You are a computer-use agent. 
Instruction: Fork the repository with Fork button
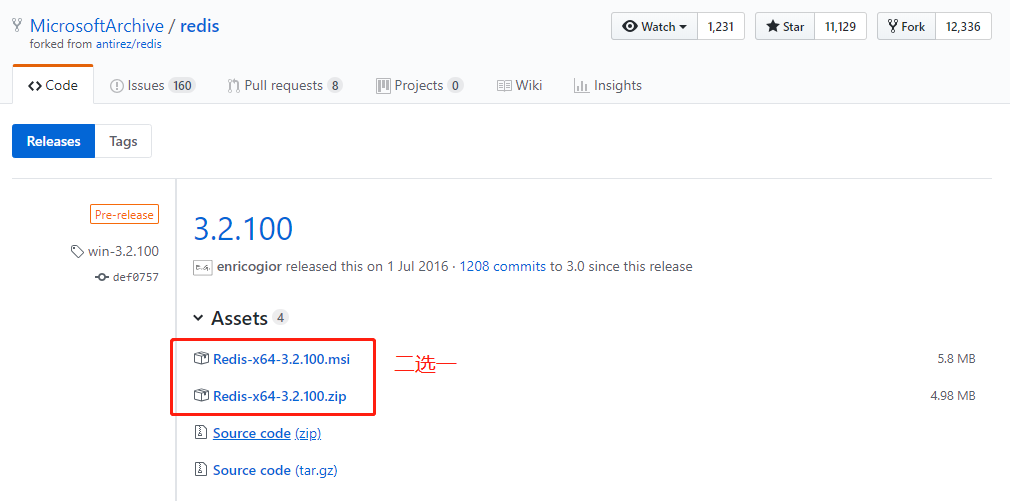coord(906,26)
